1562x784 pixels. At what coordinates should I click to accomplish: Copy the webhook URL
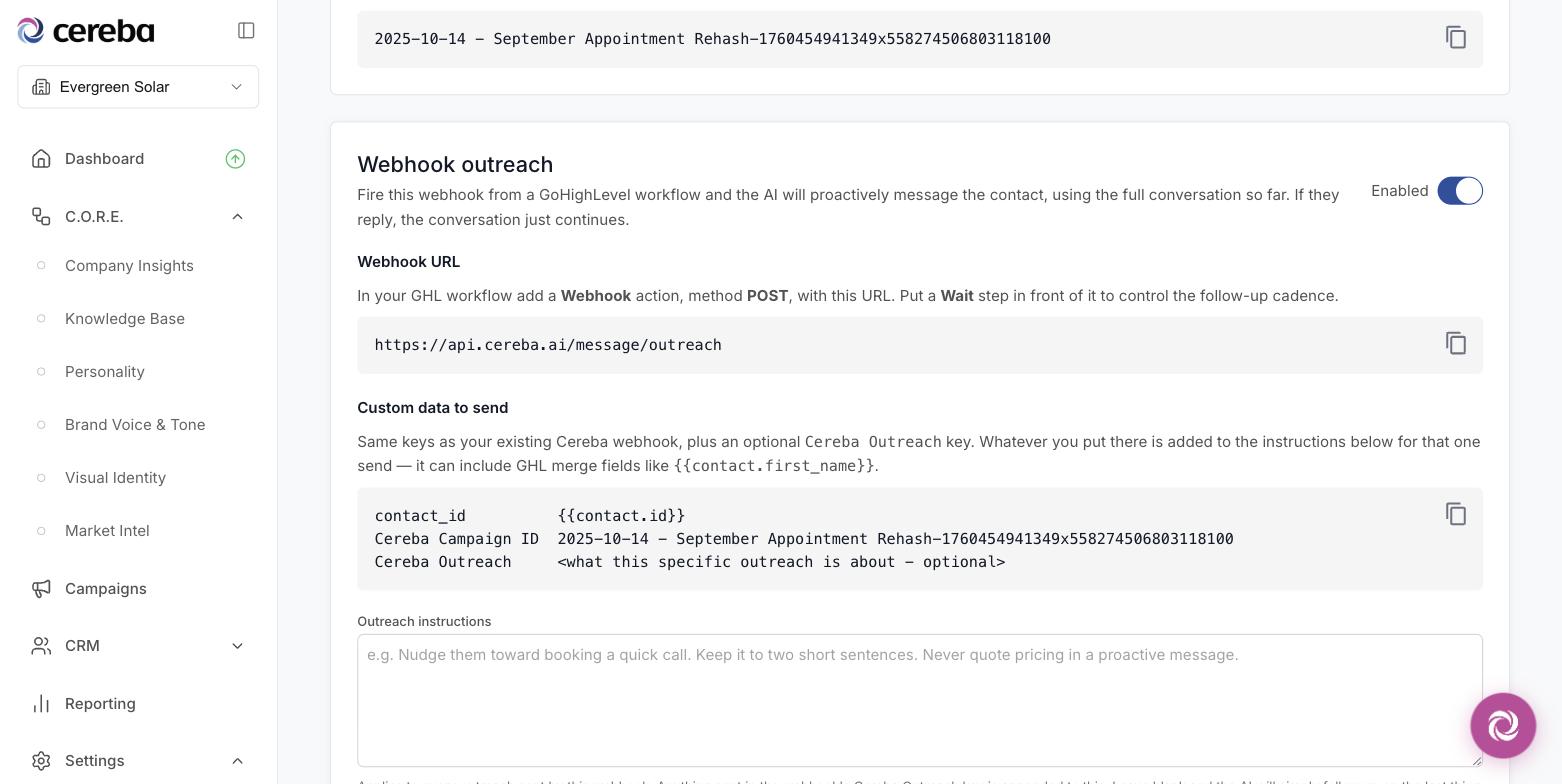(1456, 344)
